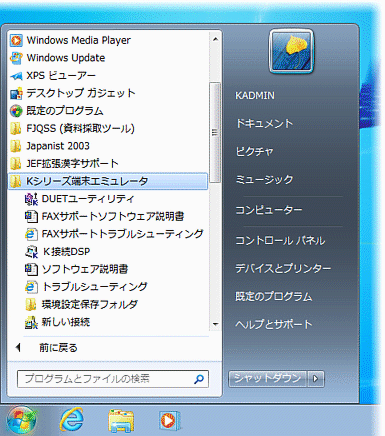This screenshot has height=436, width=385.
Task: Open the FAXサポートトラブルシューティング label
Action: pos(122,234)
